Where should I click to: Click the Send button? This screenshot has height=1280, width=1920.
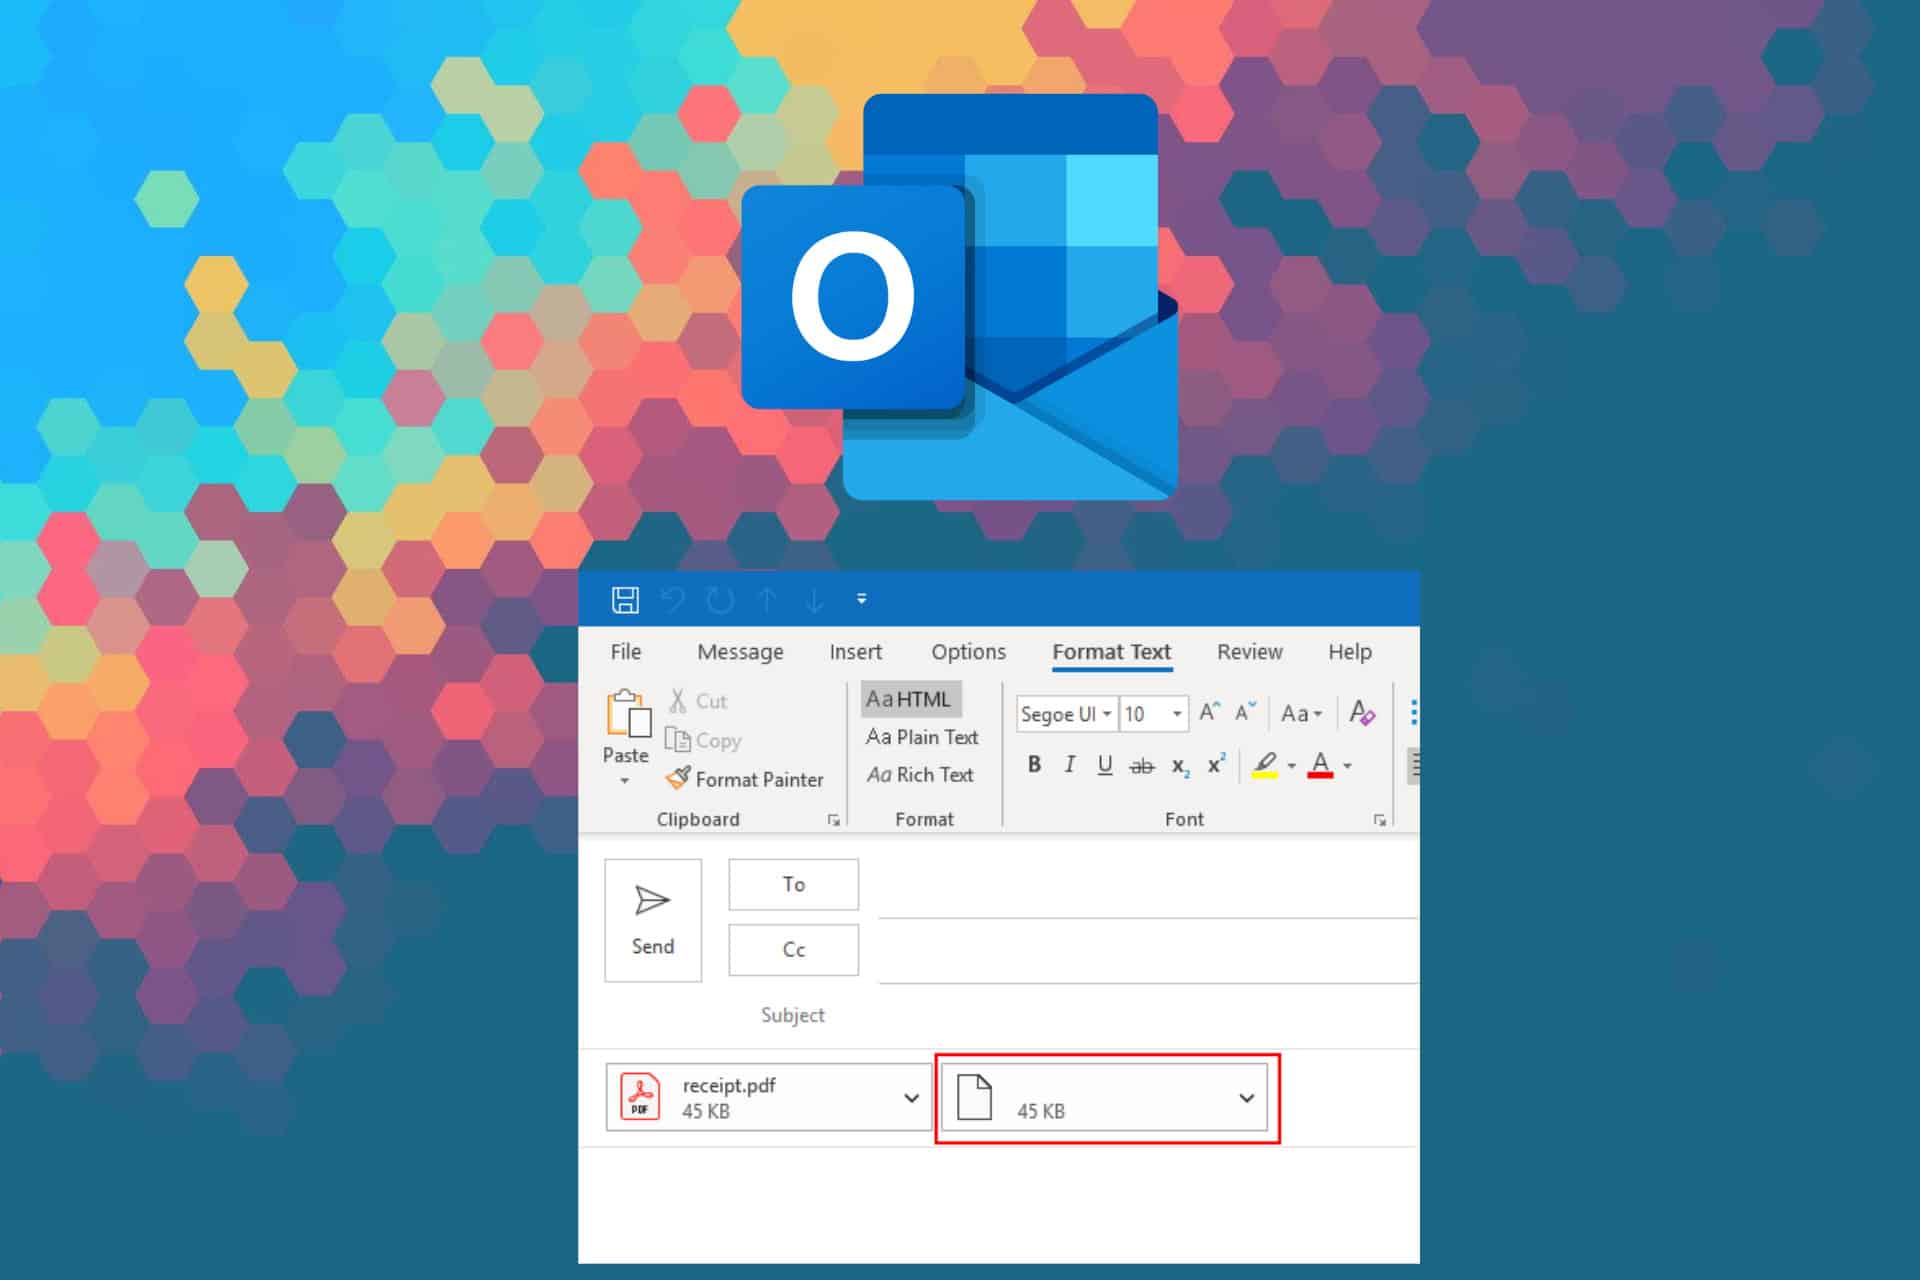click(x=653, y=920)
